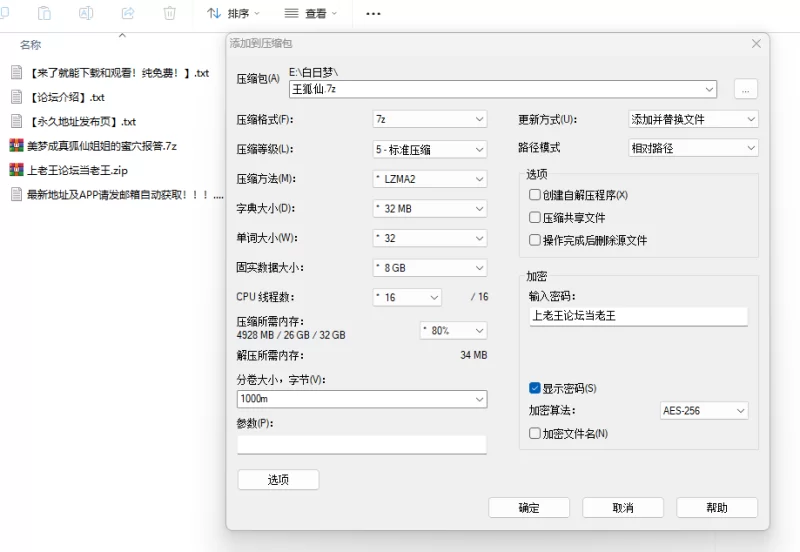The image size is (800, 552).
Task: Open the 固实数据大小 dropdown showing 8 GB
Action: pyautogui.click(x=430, y=268)
